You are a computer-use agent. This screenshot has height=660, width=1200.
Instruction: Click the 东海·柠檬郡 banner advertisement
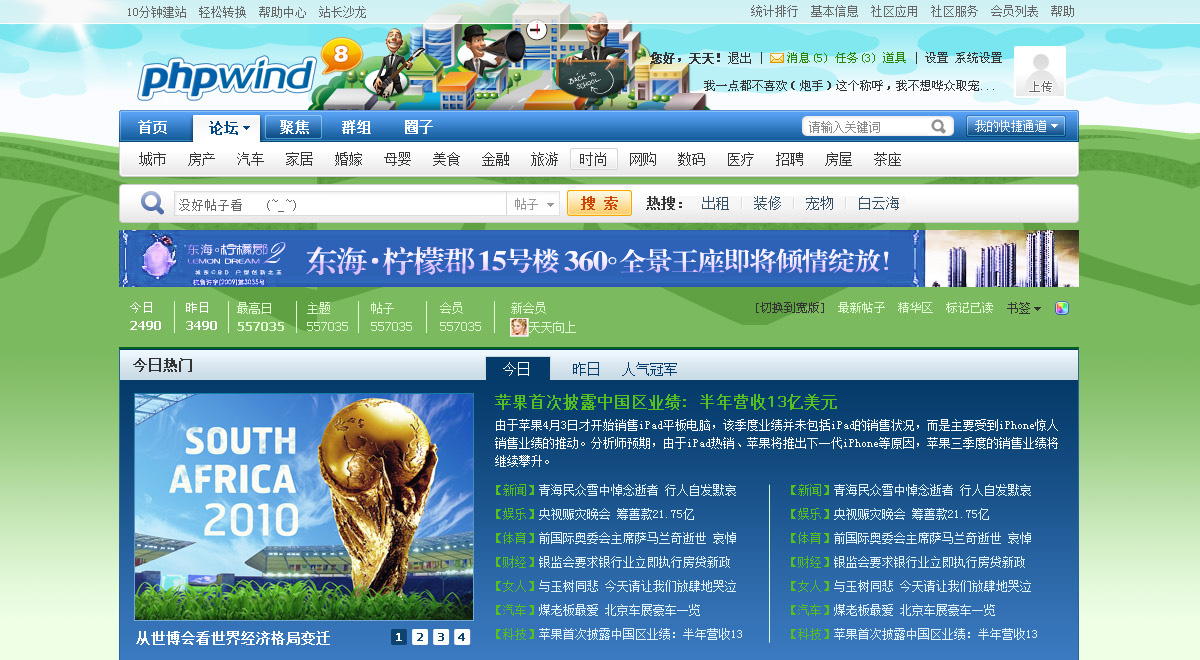(599, 258)
